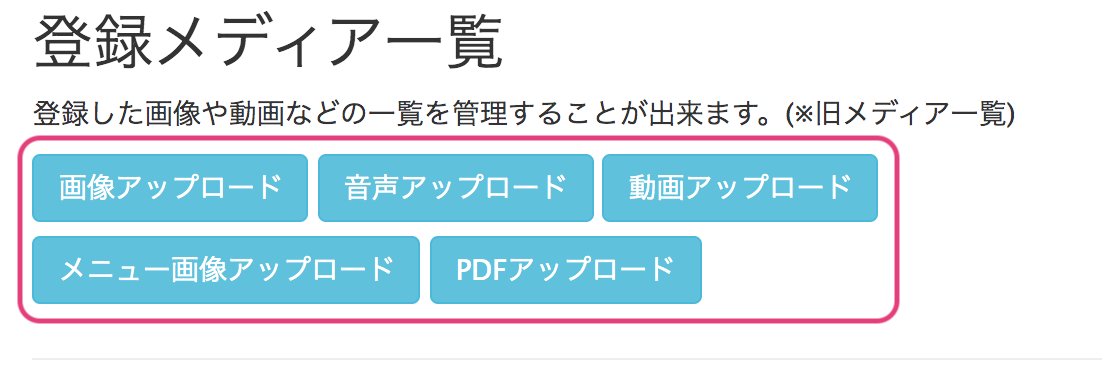Upload a PDF document using the PDFアップロード button

pos(566,270)
